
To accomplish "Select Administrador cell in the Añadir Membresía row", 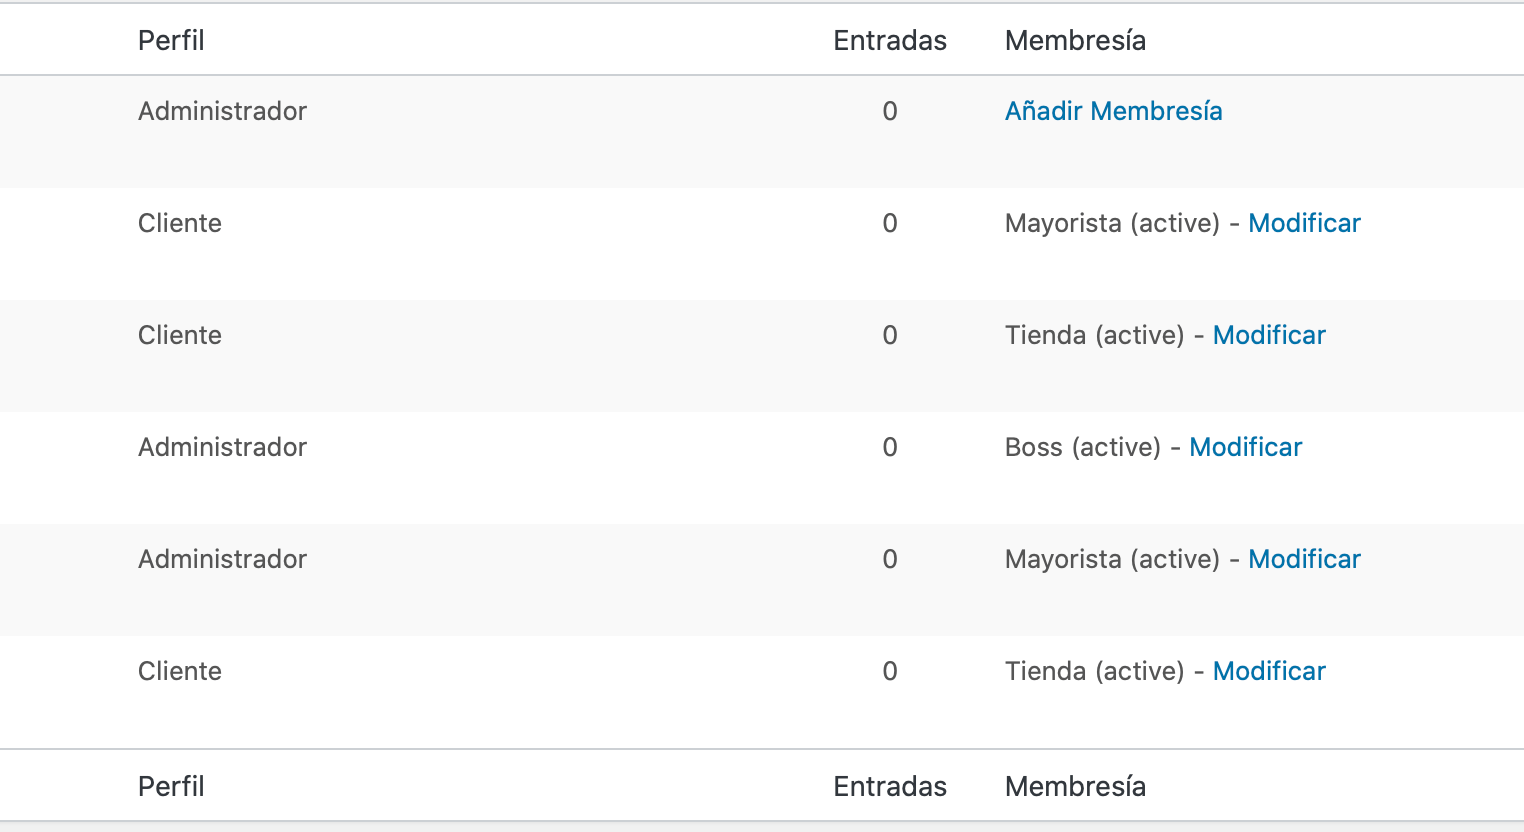I will pyautogui.click(x=222, y=111).
